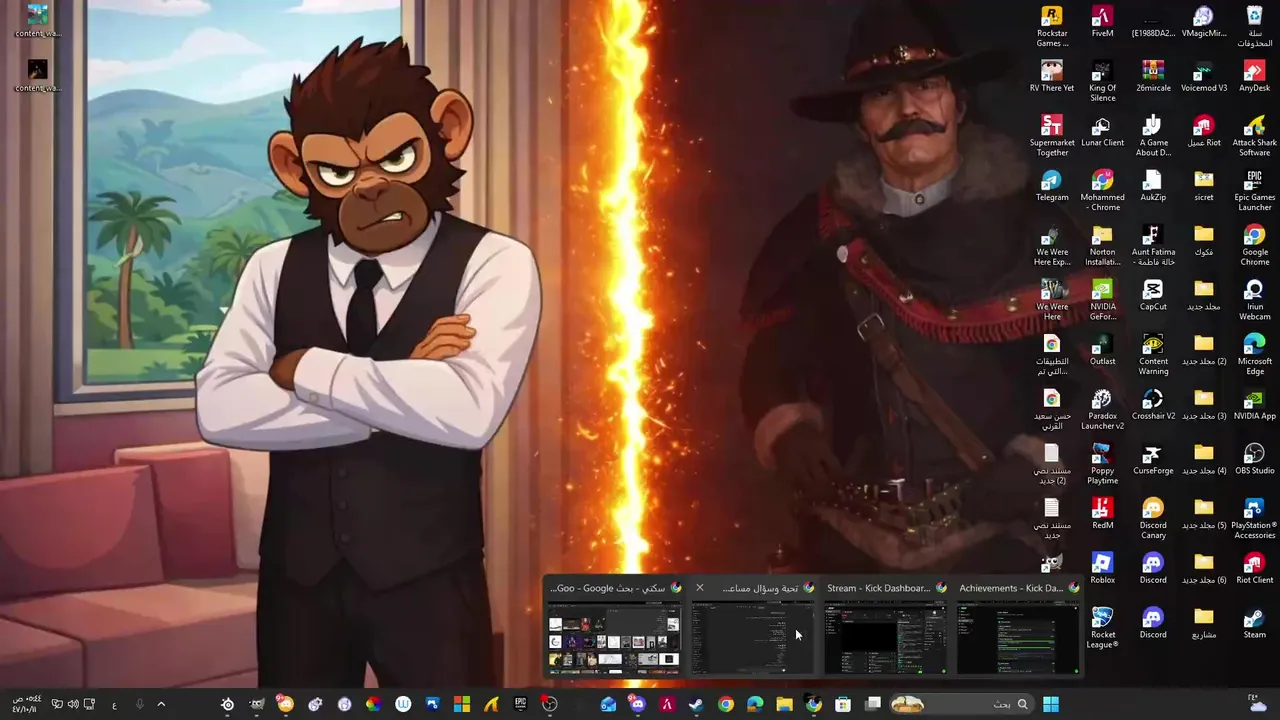Select the AukZip file on the desktop
1280x720 pixels.
[1153, 186]
